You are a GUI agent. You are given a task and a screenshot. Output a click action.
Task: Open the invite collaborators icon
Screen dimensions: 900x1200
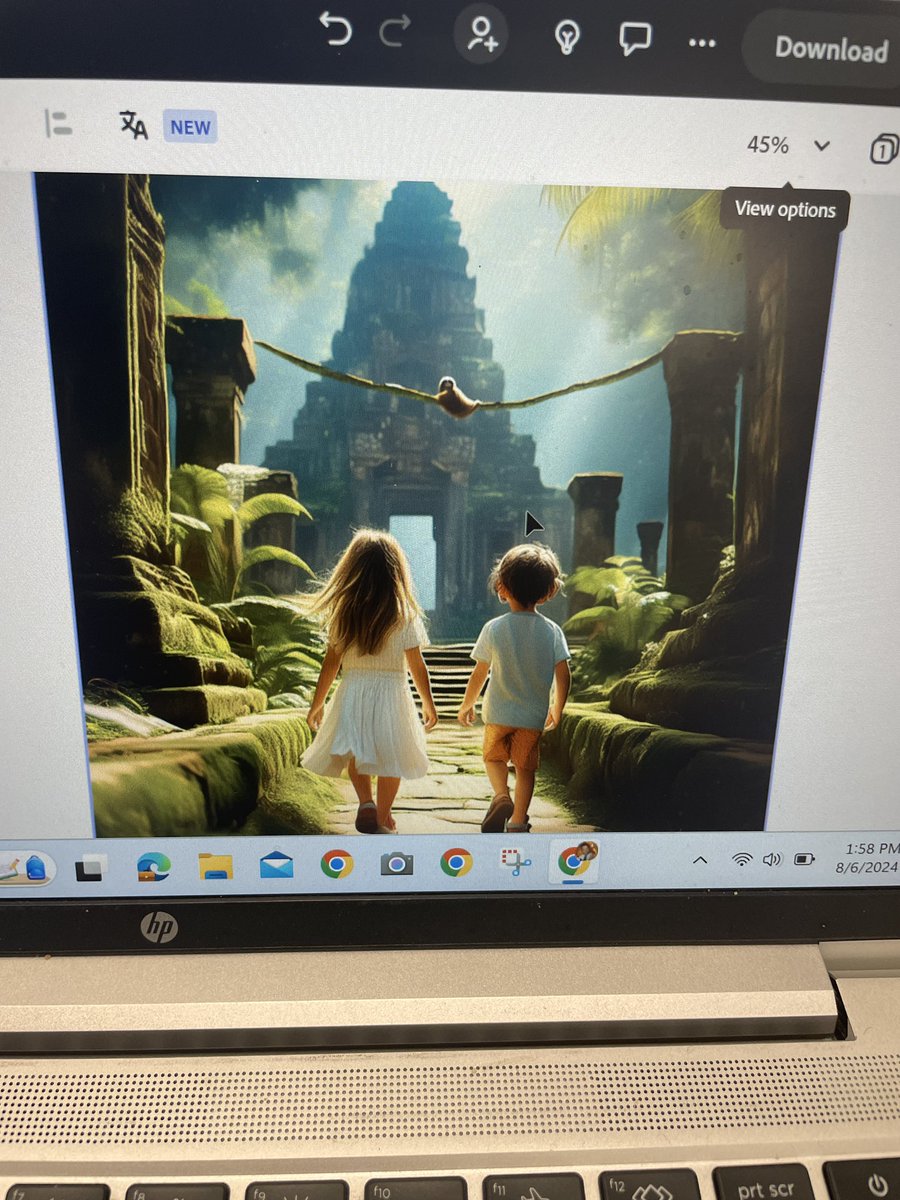[x=481, y=34]
